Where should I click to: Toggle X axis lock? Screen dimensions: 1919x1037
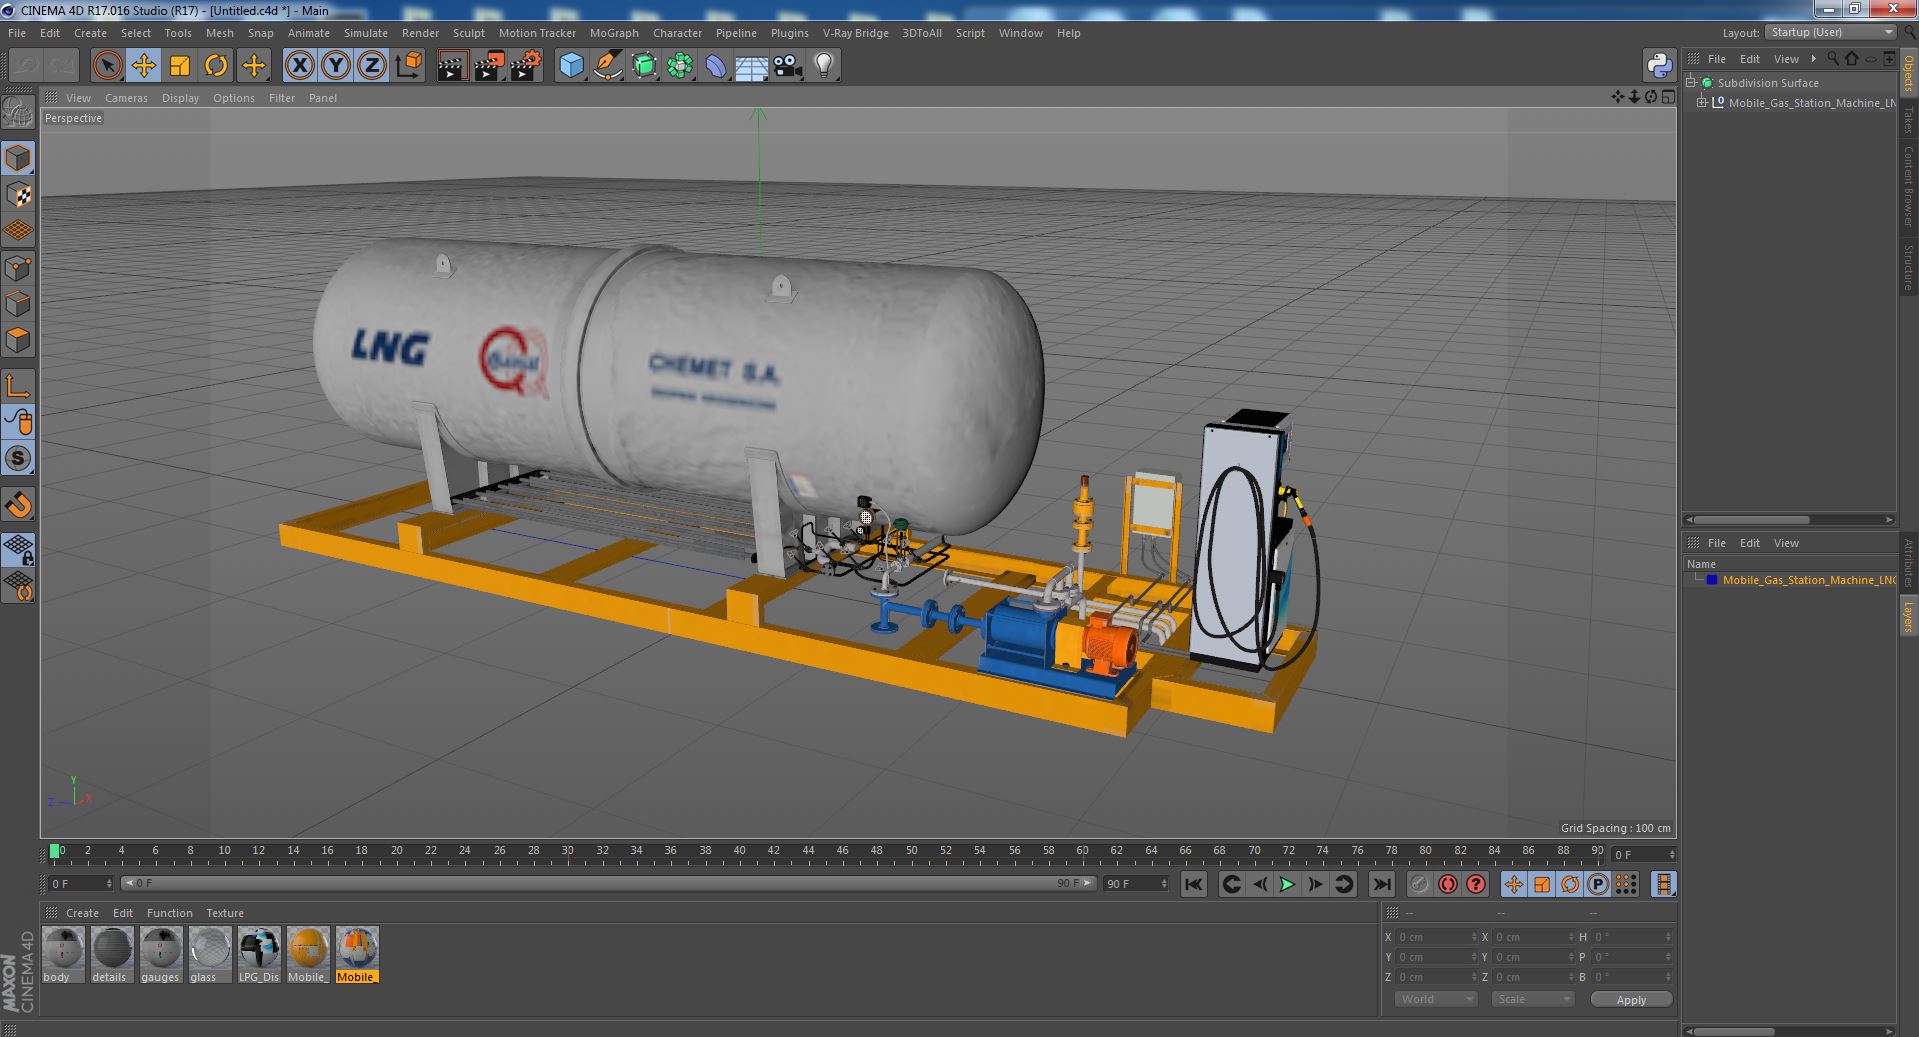click(x=299, y=66)
